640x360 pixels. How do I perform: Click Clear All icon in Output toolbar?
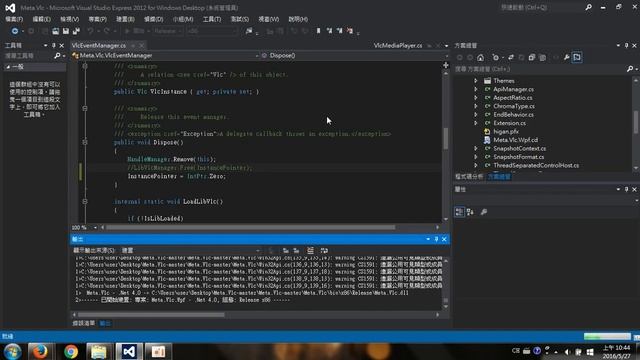coord(310,250)
